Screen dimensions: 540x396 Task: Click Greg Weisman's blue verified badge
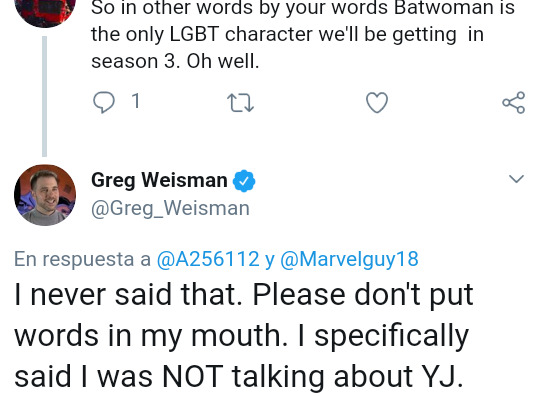[244, 181]
